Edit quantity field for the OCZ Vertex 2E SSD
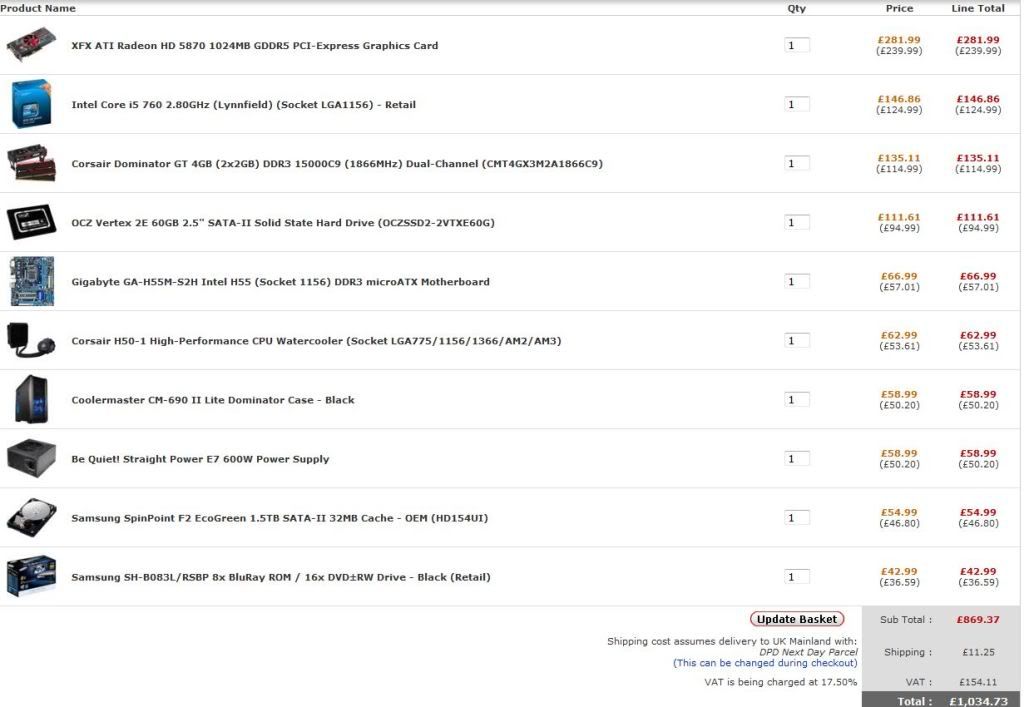 [797, 222]
